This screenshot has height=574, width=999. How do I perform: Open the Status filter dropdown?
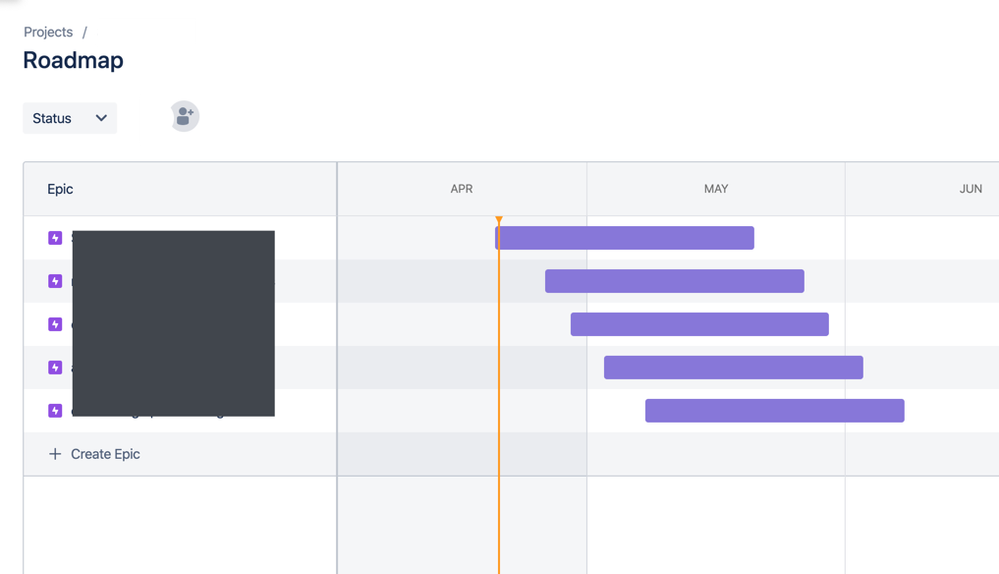coord(69,118)
